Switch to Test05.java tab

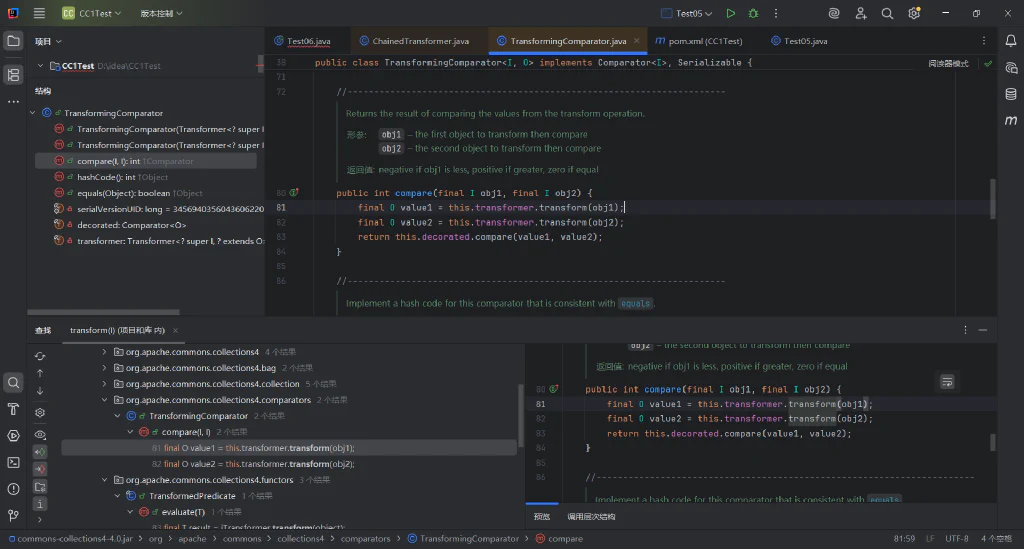click(799, 41)
